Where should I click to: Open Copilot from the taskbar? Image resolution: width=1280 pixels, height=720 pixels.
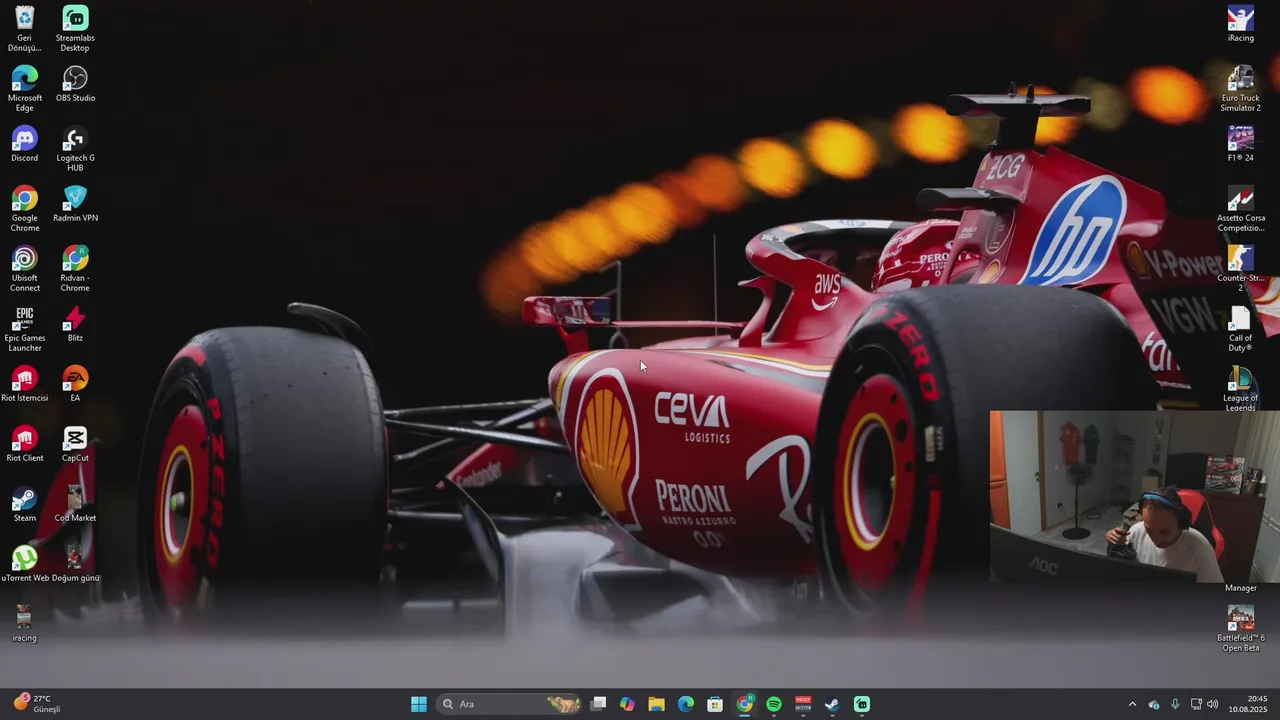click(x=627, y=704)
